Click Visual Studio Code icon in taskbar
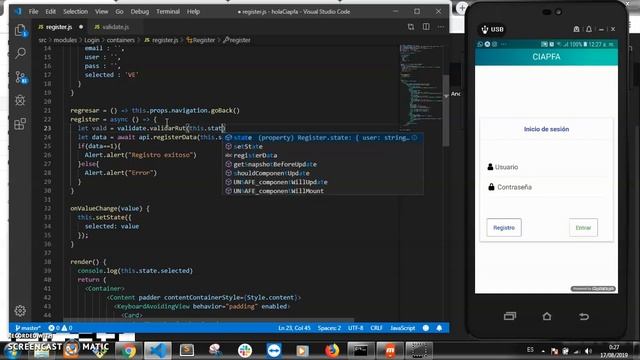The width and height of the screenshot is (640, 360). pyautogui.click(x=158, y=351)
